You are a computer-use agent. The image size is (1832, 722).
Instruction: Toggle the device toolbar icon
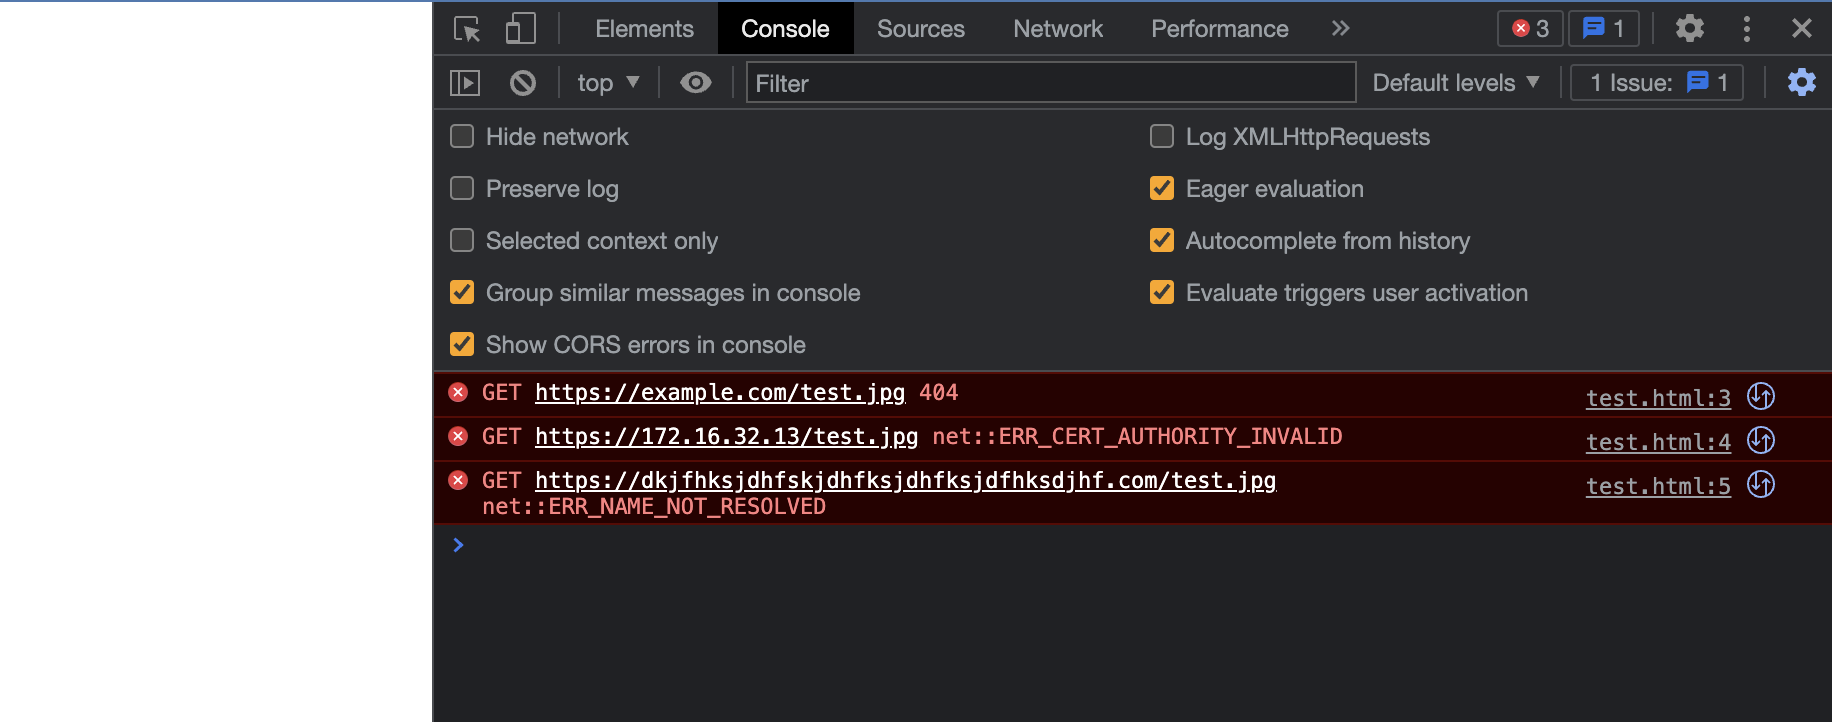coord(520,29)
